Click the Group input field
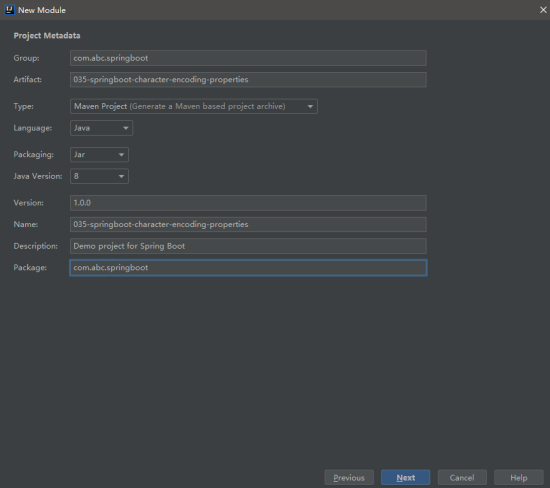 point(248,58)
